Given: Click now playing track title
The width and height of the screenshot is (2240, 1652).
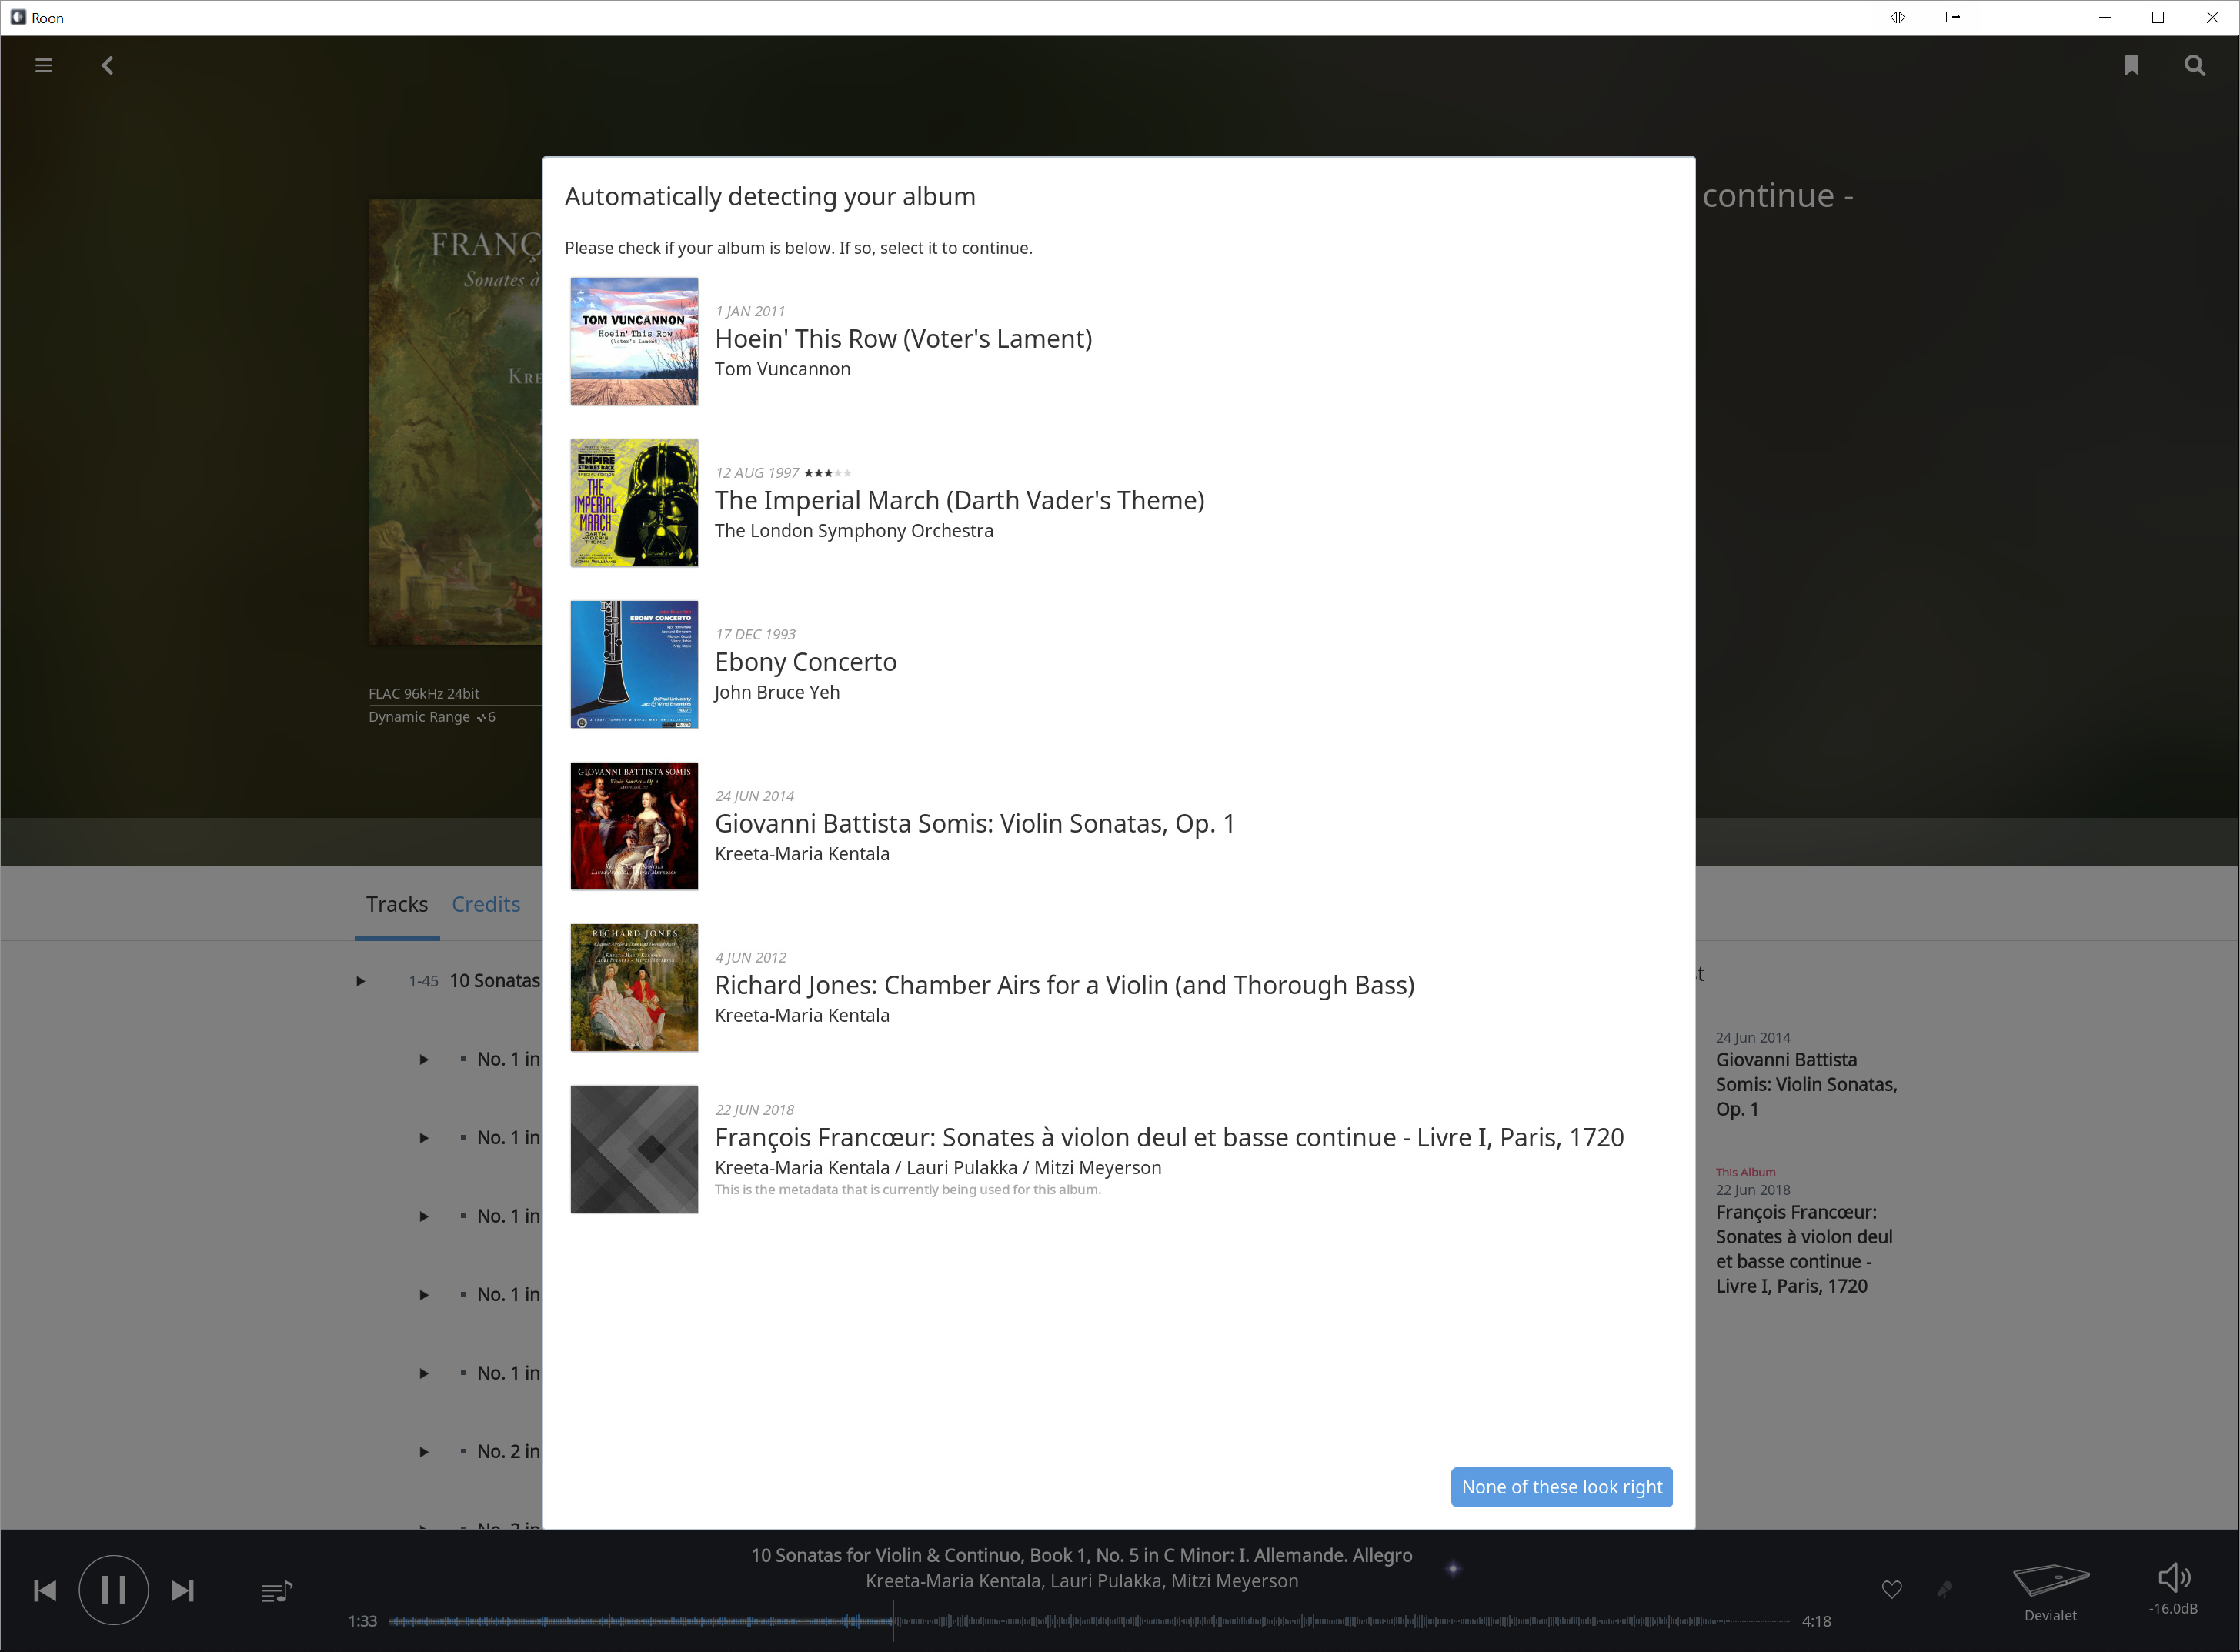Looking at the screenshot, I should click(x=1081, y=1555).
